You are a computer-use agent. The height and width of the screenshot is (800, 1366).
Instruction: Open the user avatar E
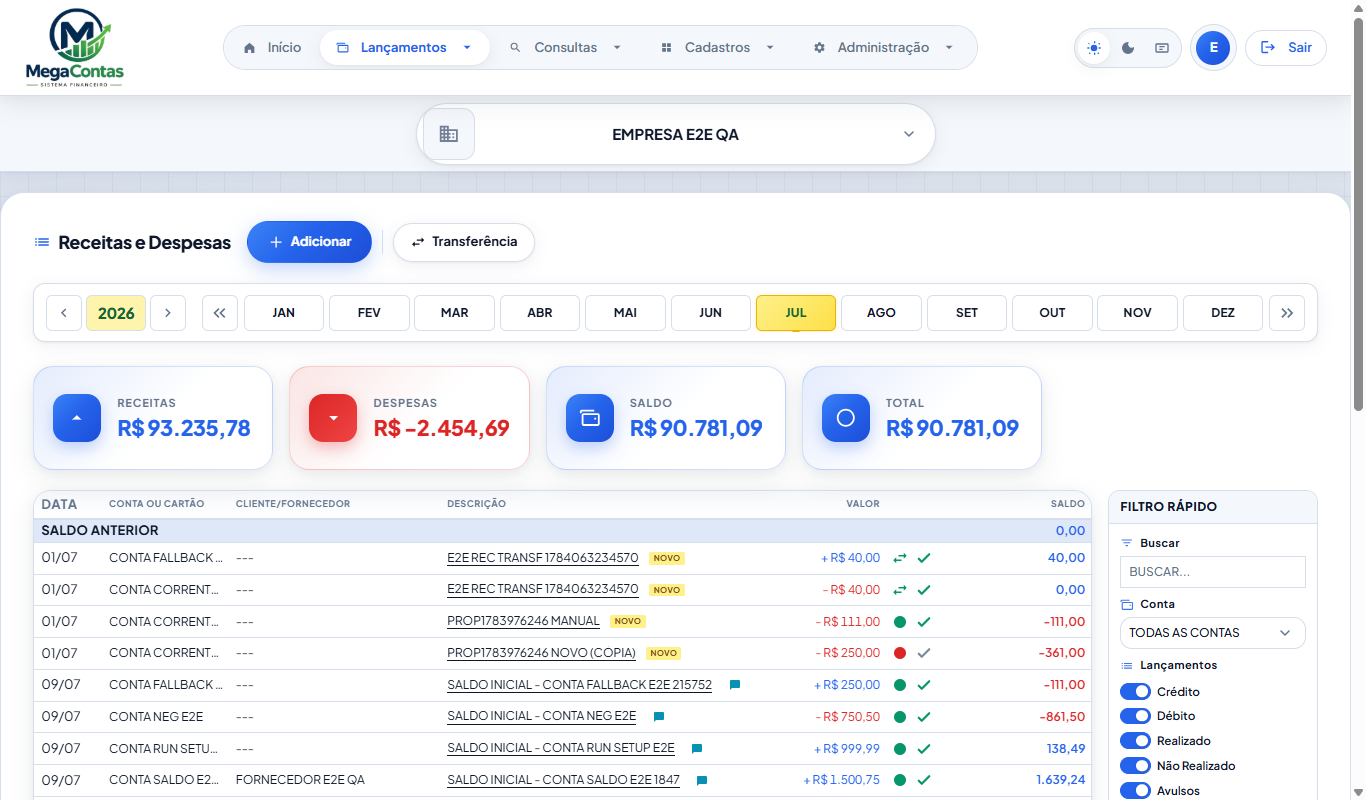(1213, 48)
